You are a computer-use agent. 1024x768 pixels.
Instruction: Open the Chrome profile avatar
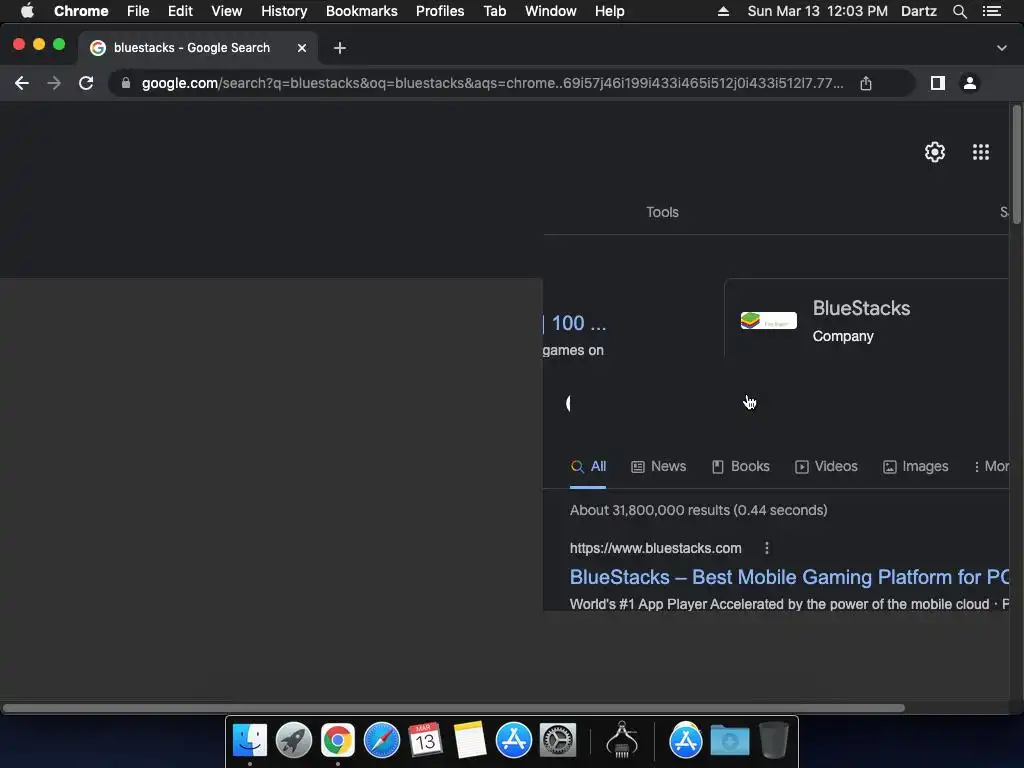970,83
